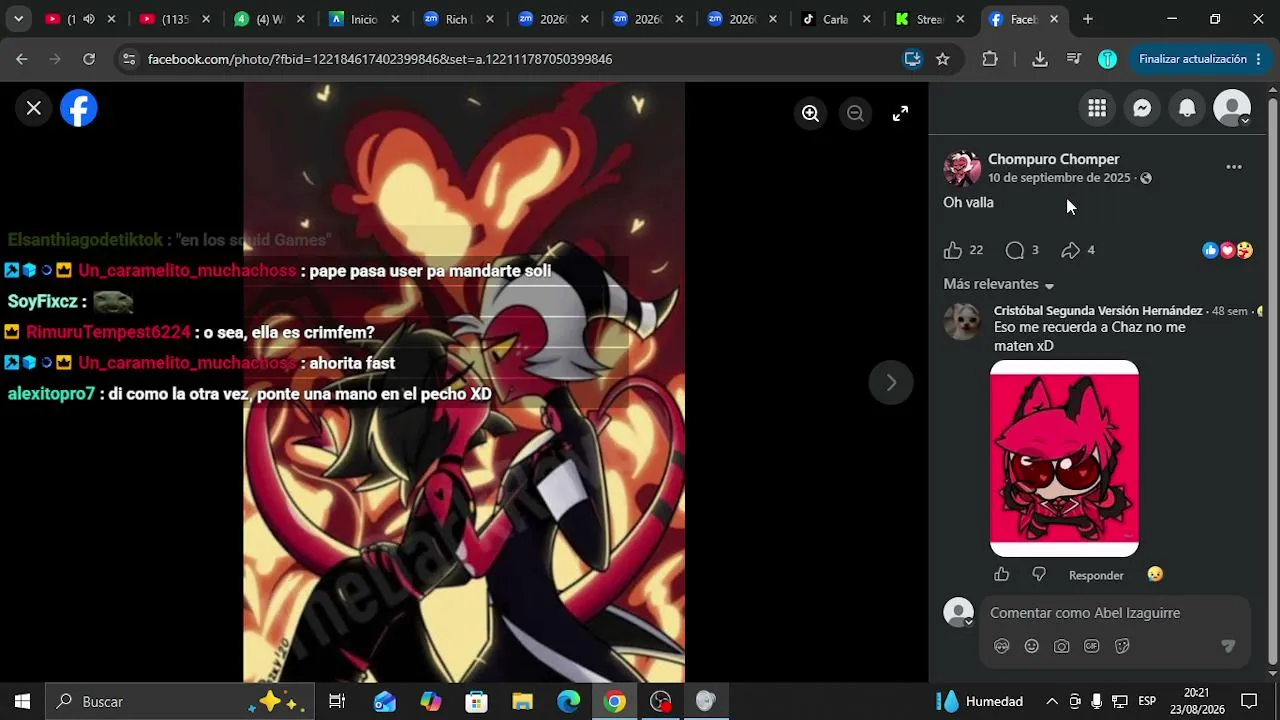View the crying reaction on the comment
1280x720 pixels.
coord(1155,574)
